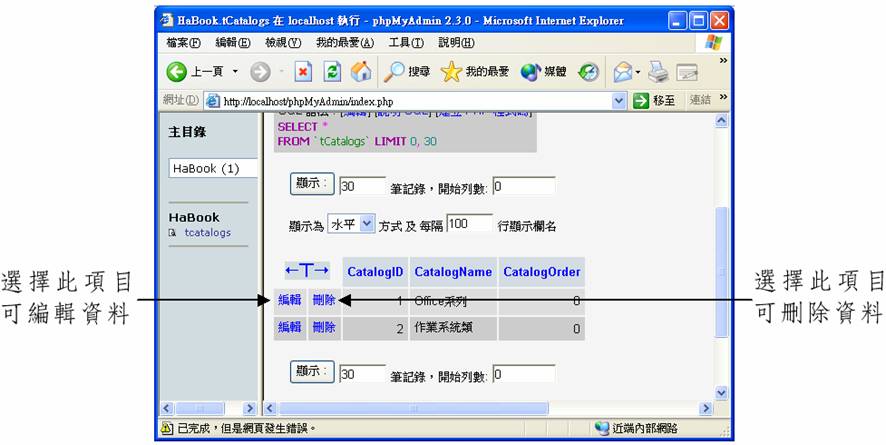
Task: Open the 編輯(E) Edit menu
Action: click(x=233, y=42)
